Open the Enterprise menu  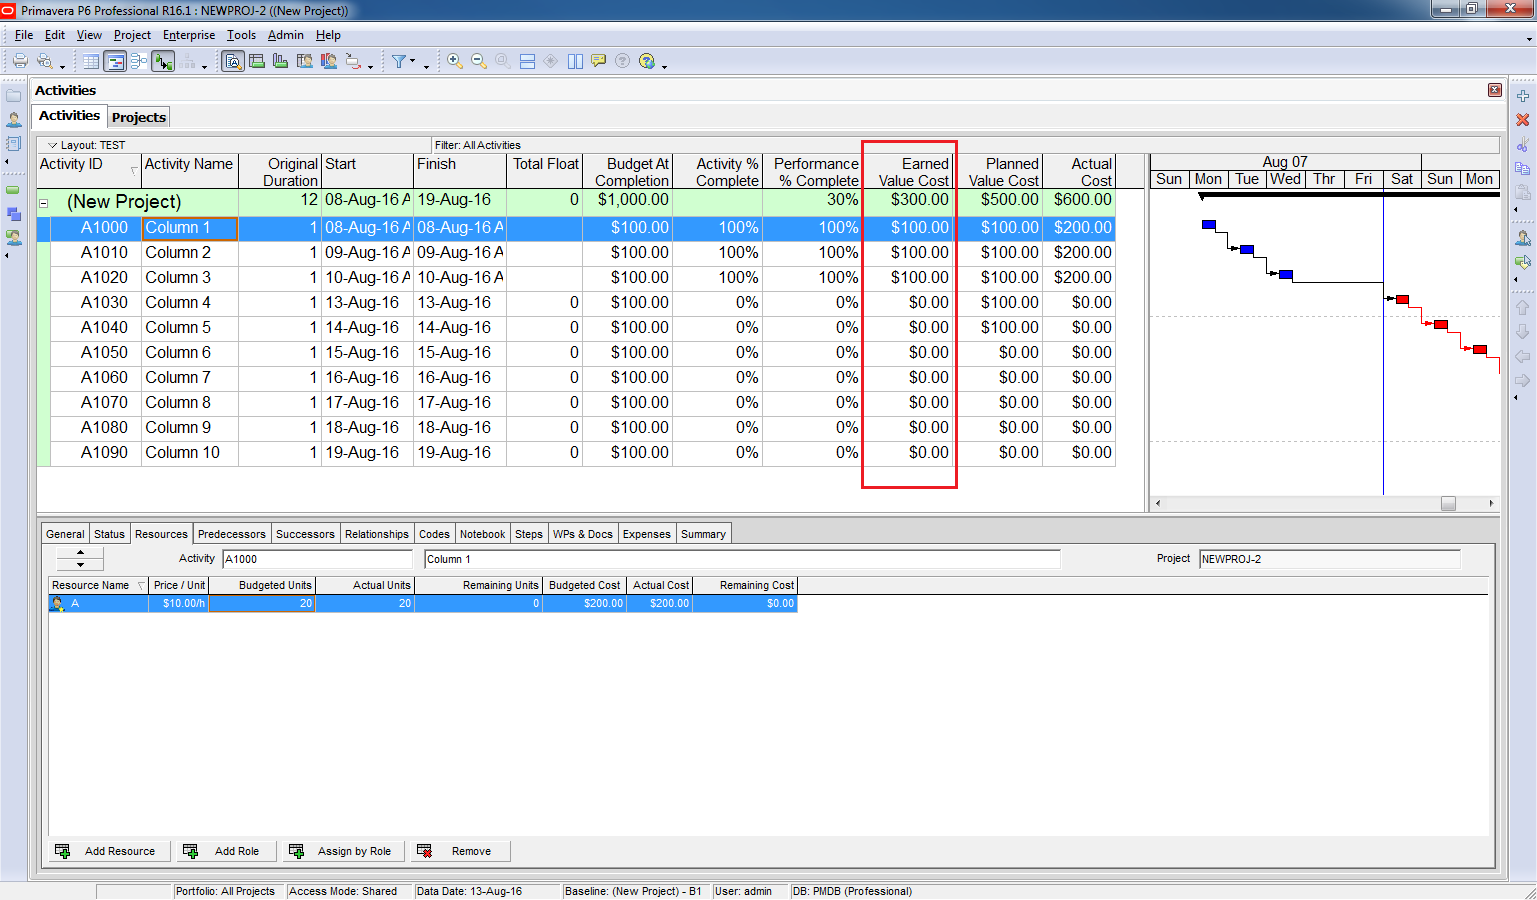coord(189,35)
